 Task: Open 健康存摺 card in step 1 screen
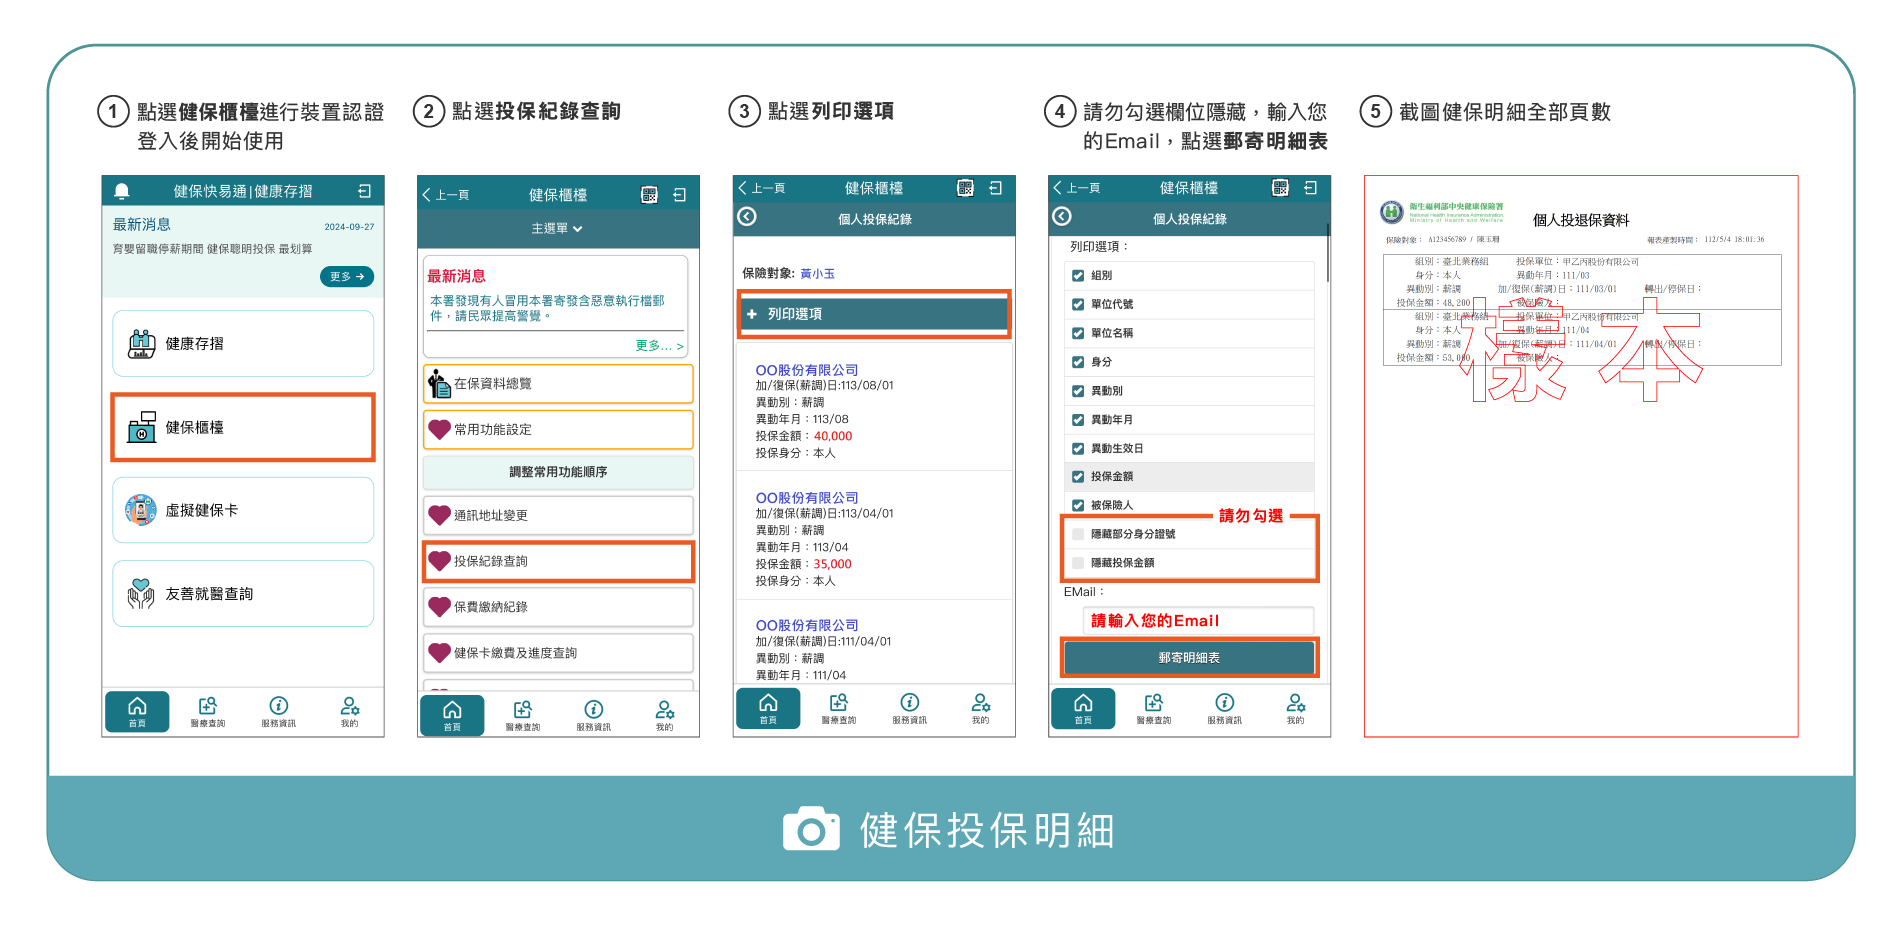point(243,343)
